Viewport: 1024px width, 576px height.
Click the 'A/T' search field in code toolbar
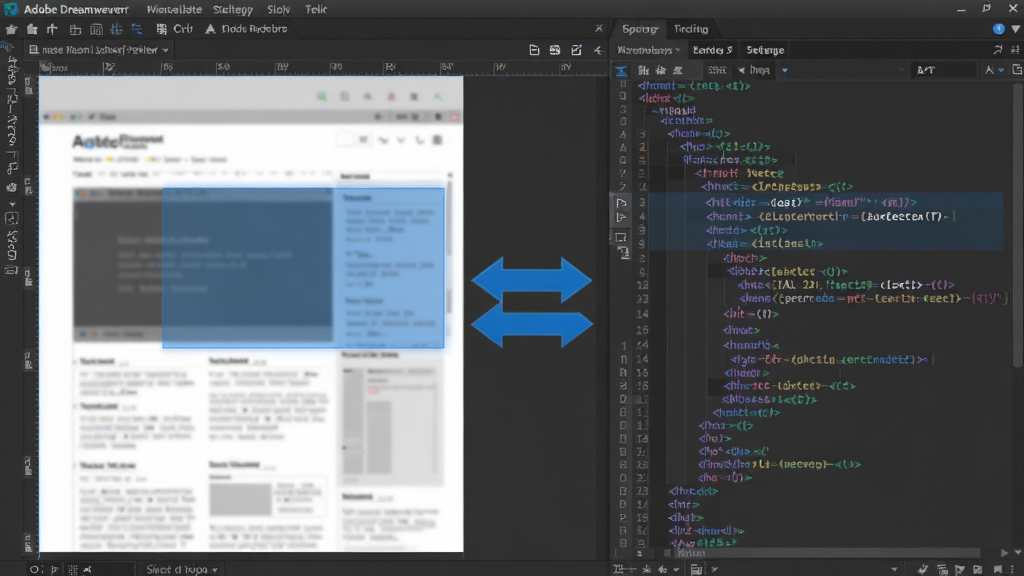point(945,70)
